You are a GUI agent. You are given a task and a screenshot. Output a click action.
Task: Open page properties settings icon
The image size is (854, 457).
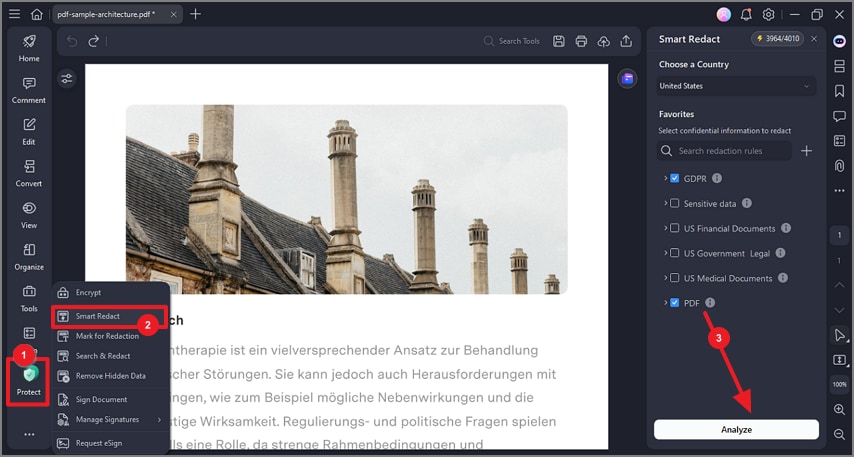click(x=66, y=78)
